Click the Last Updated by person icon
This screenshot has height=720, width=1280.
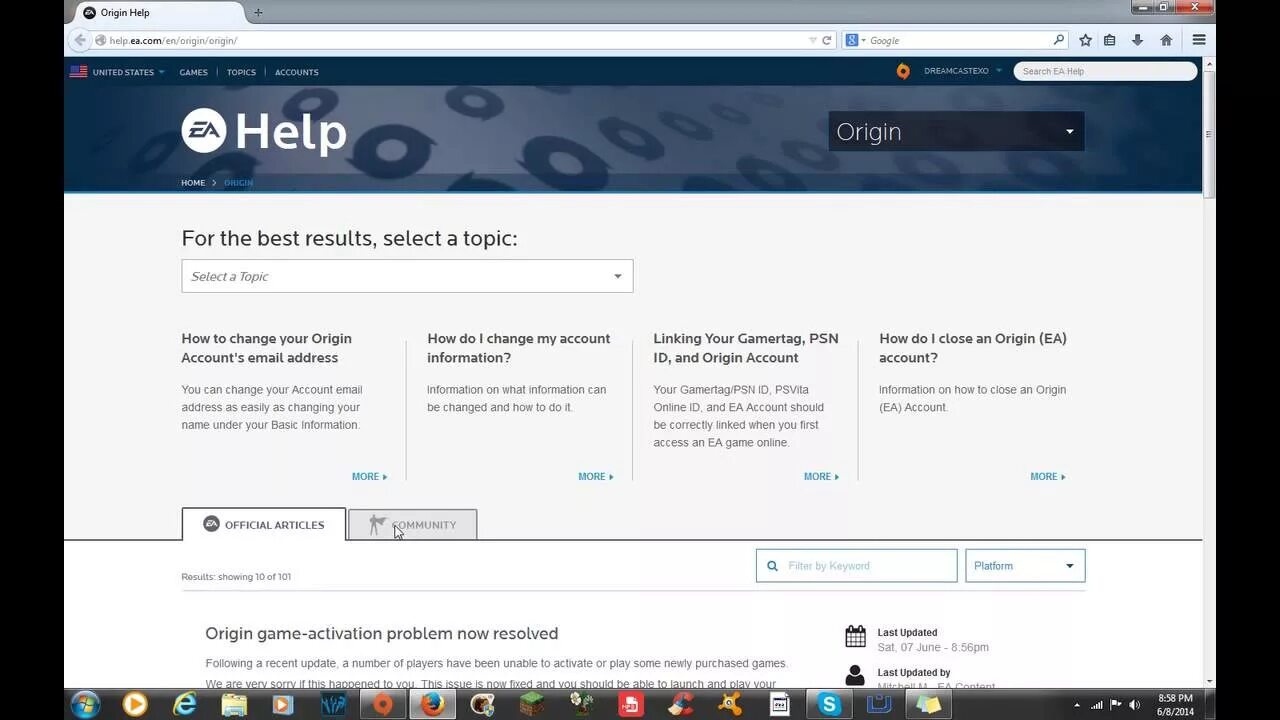point(855,676)
